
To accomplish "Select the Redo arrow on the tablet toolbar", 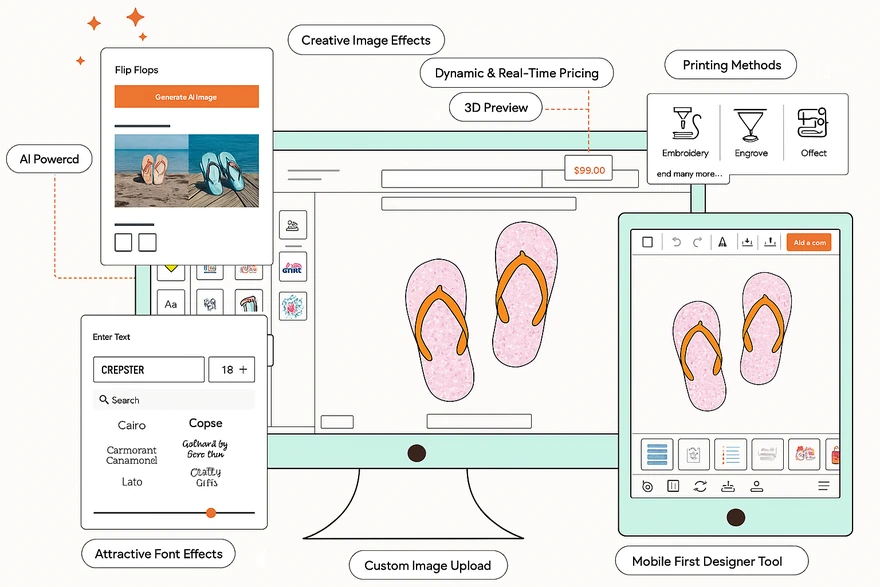I will pyautogui.click(x=697, y=242).
